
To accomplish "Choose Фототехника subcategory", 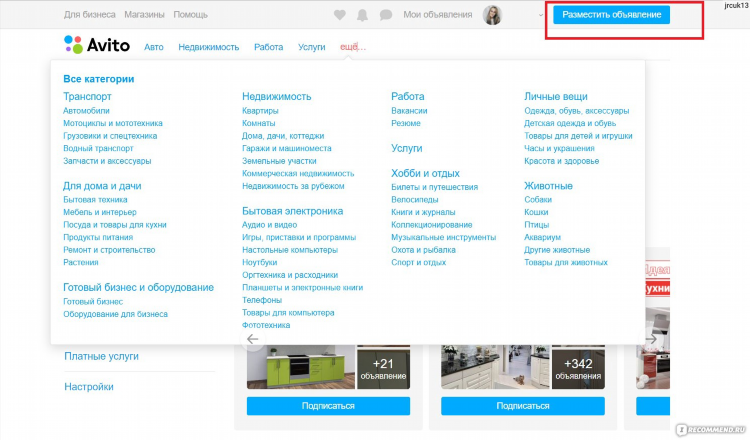I will point(266,325).
